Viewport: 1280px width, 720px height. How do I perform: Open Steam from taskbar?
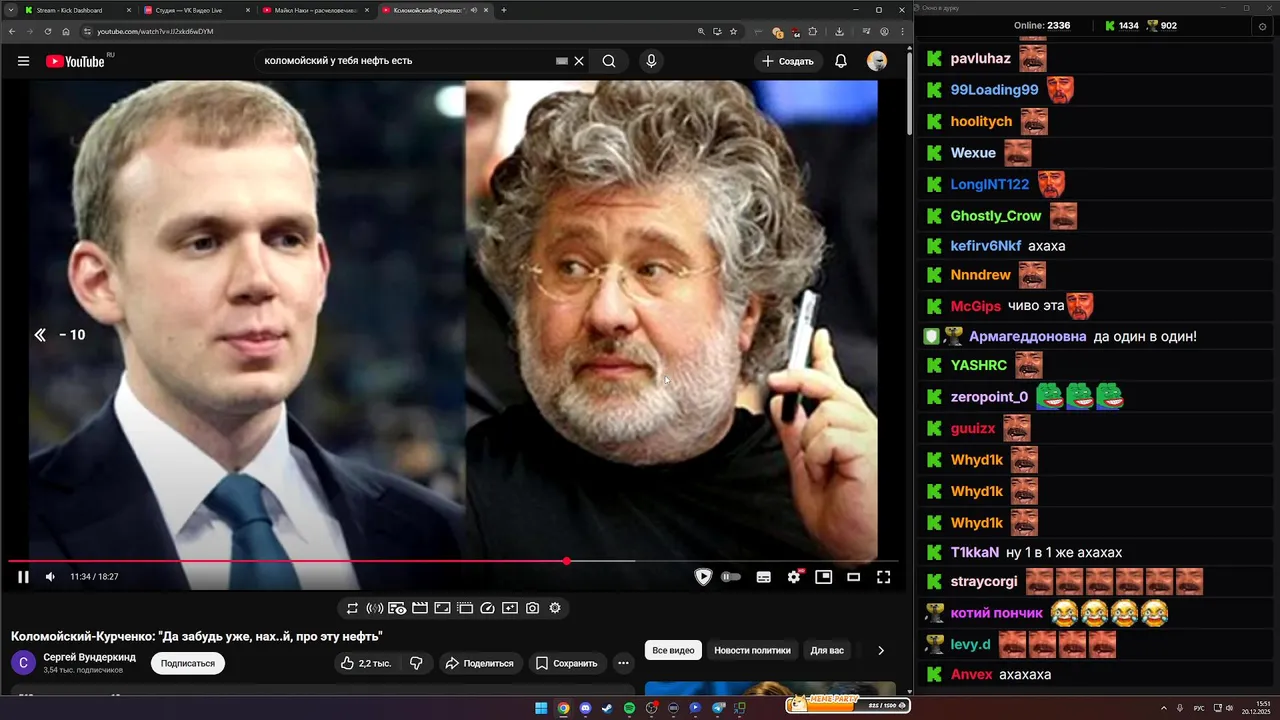[607, 708]
